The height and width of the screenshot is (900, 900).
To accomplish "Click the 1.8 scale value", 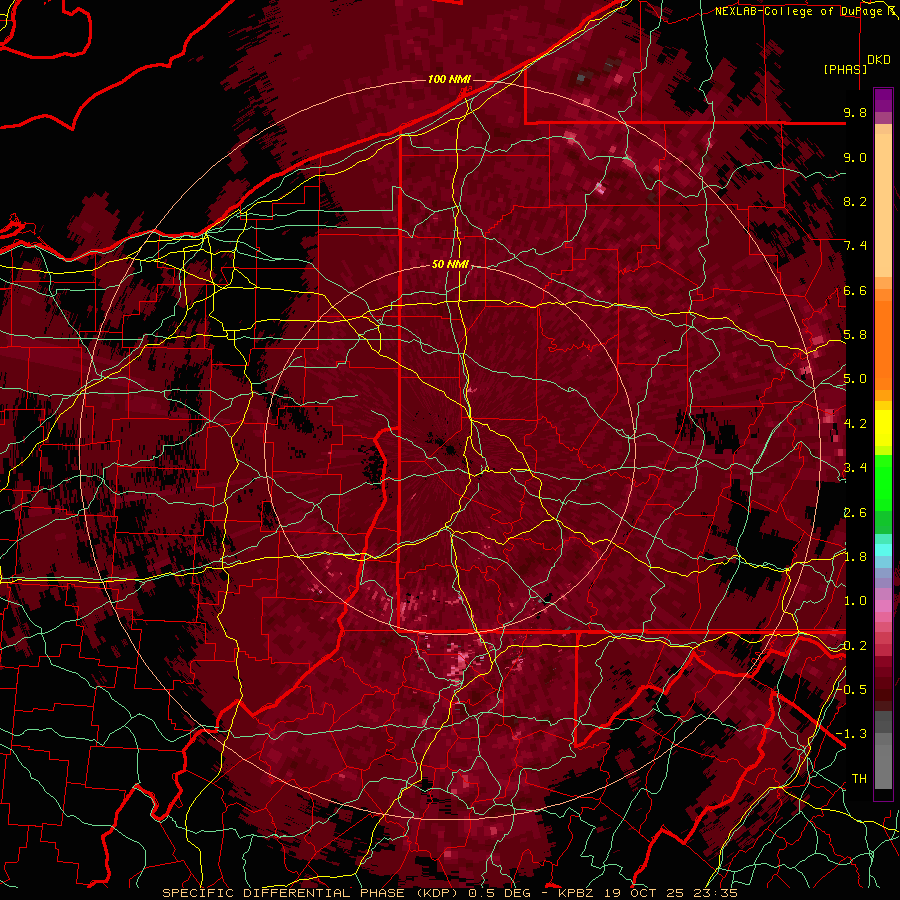I will pyautogui.click(x=855, y=557).
